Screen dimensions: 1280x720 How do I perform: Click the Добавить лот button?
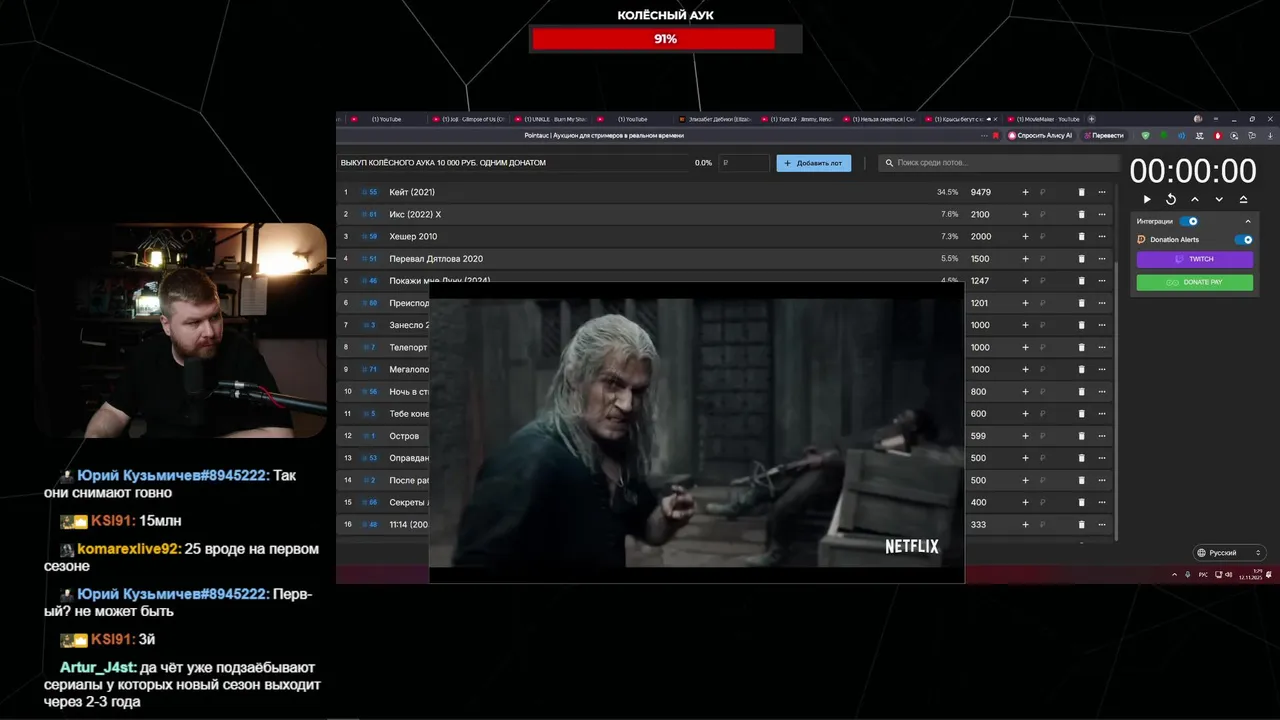tap(814, 163)
